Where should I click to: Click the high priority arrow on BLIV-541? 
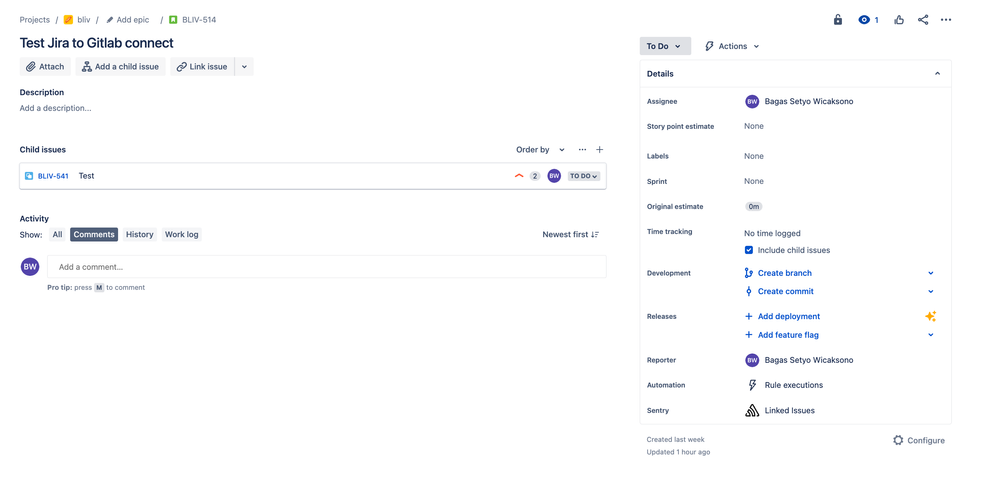[519, 176]
